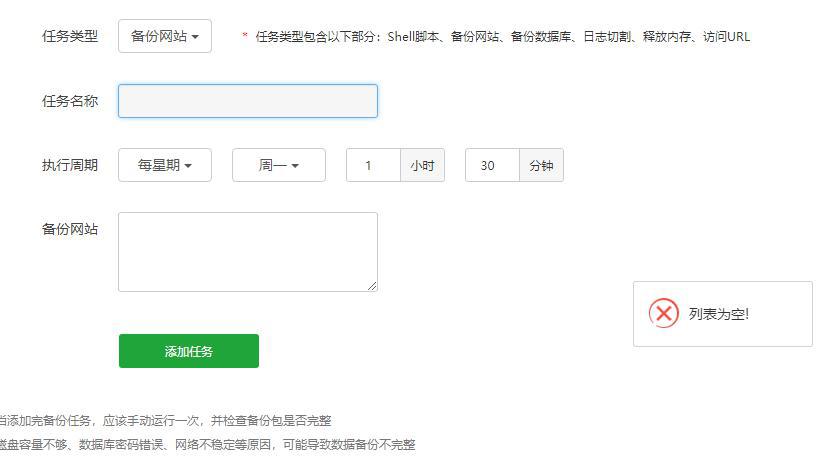Click the task type hint text mentioning Shell脚本
The width and height of the screenshot is (824, 469).
[x=502, y=37]
